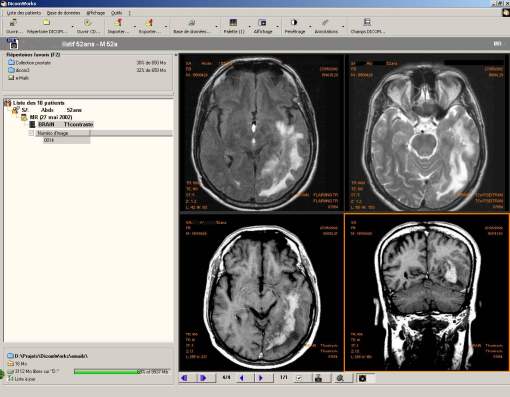Click the Exporter toolbar icon
The width and height of the screenshot is (510, 397).
(x=149, y=23)
